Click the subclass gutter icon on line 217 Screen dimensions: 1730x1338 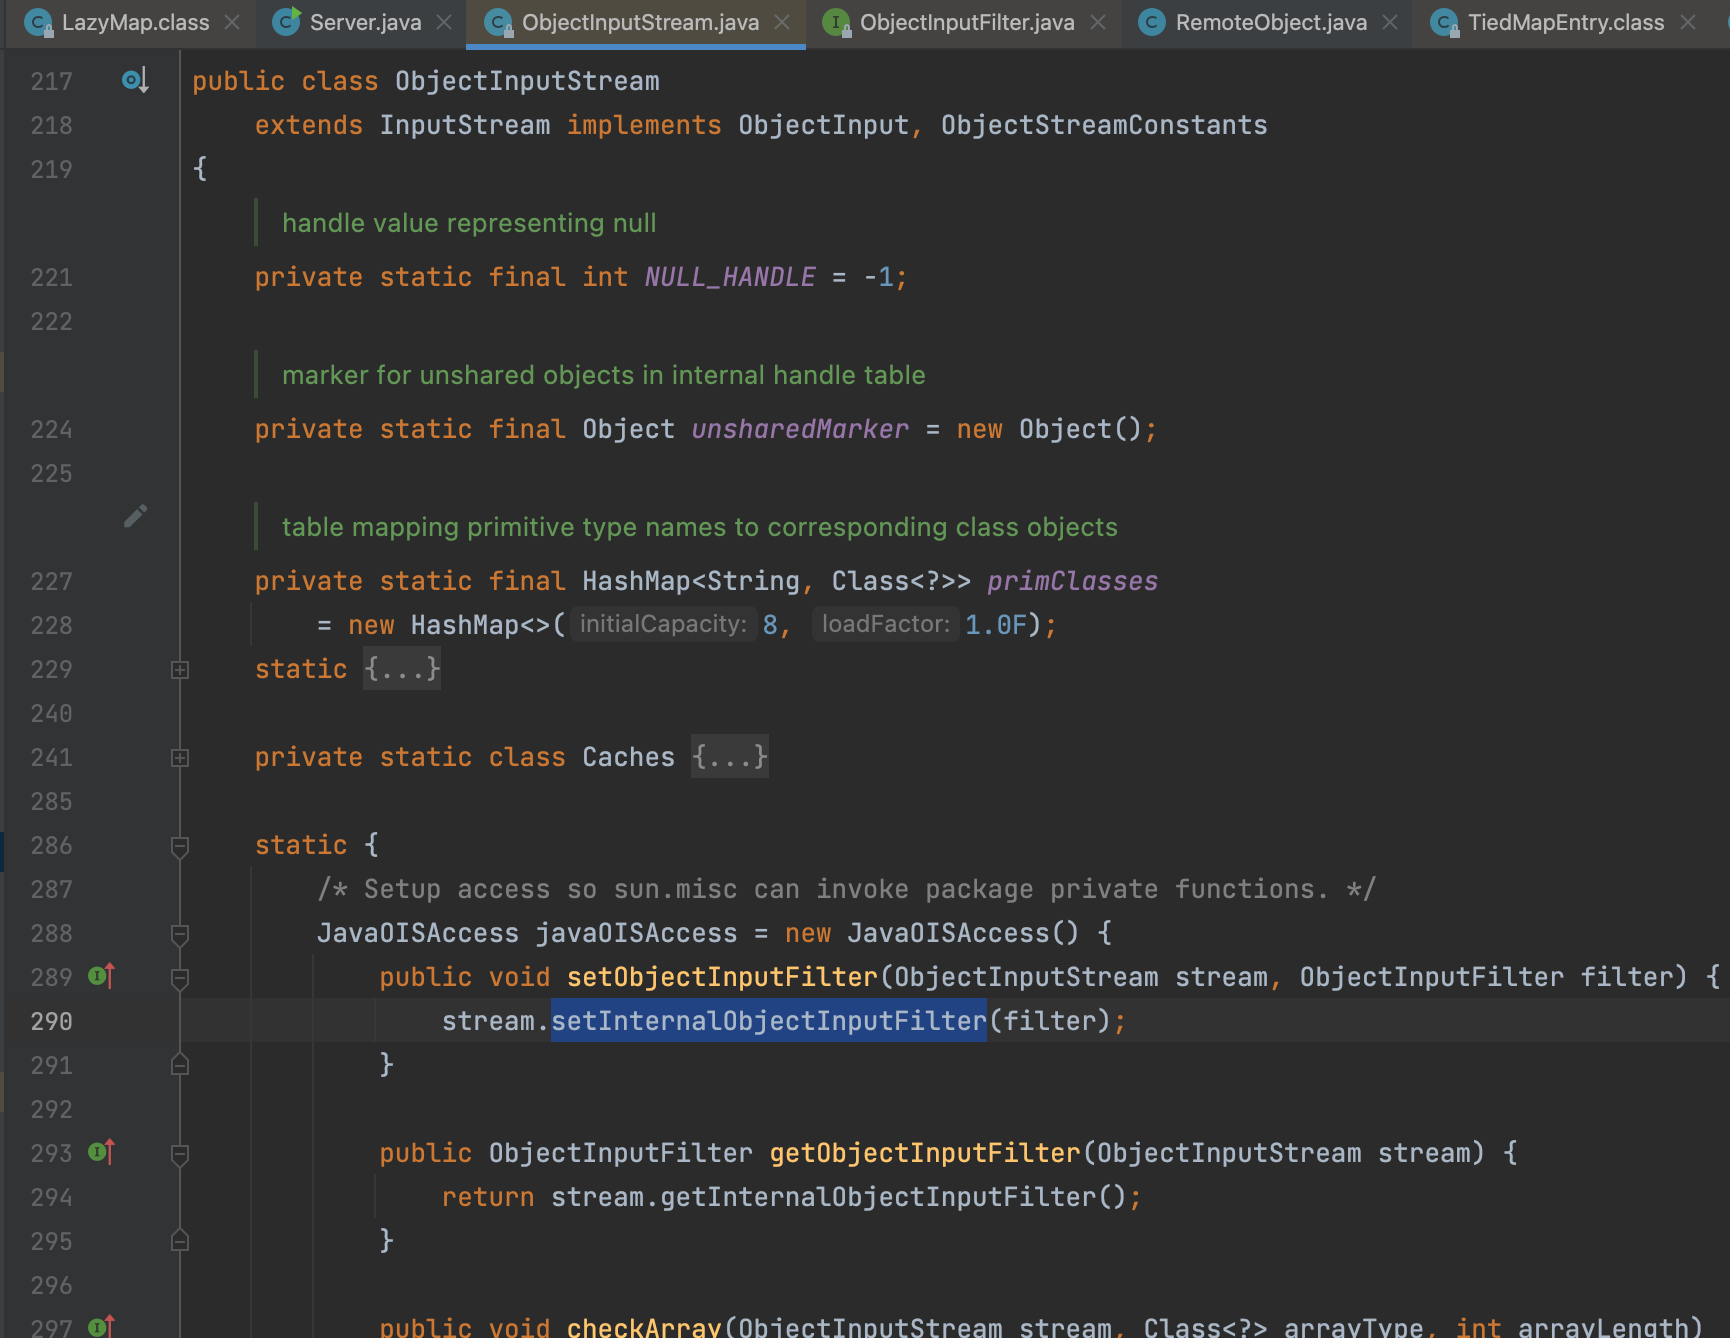(135, 80)
